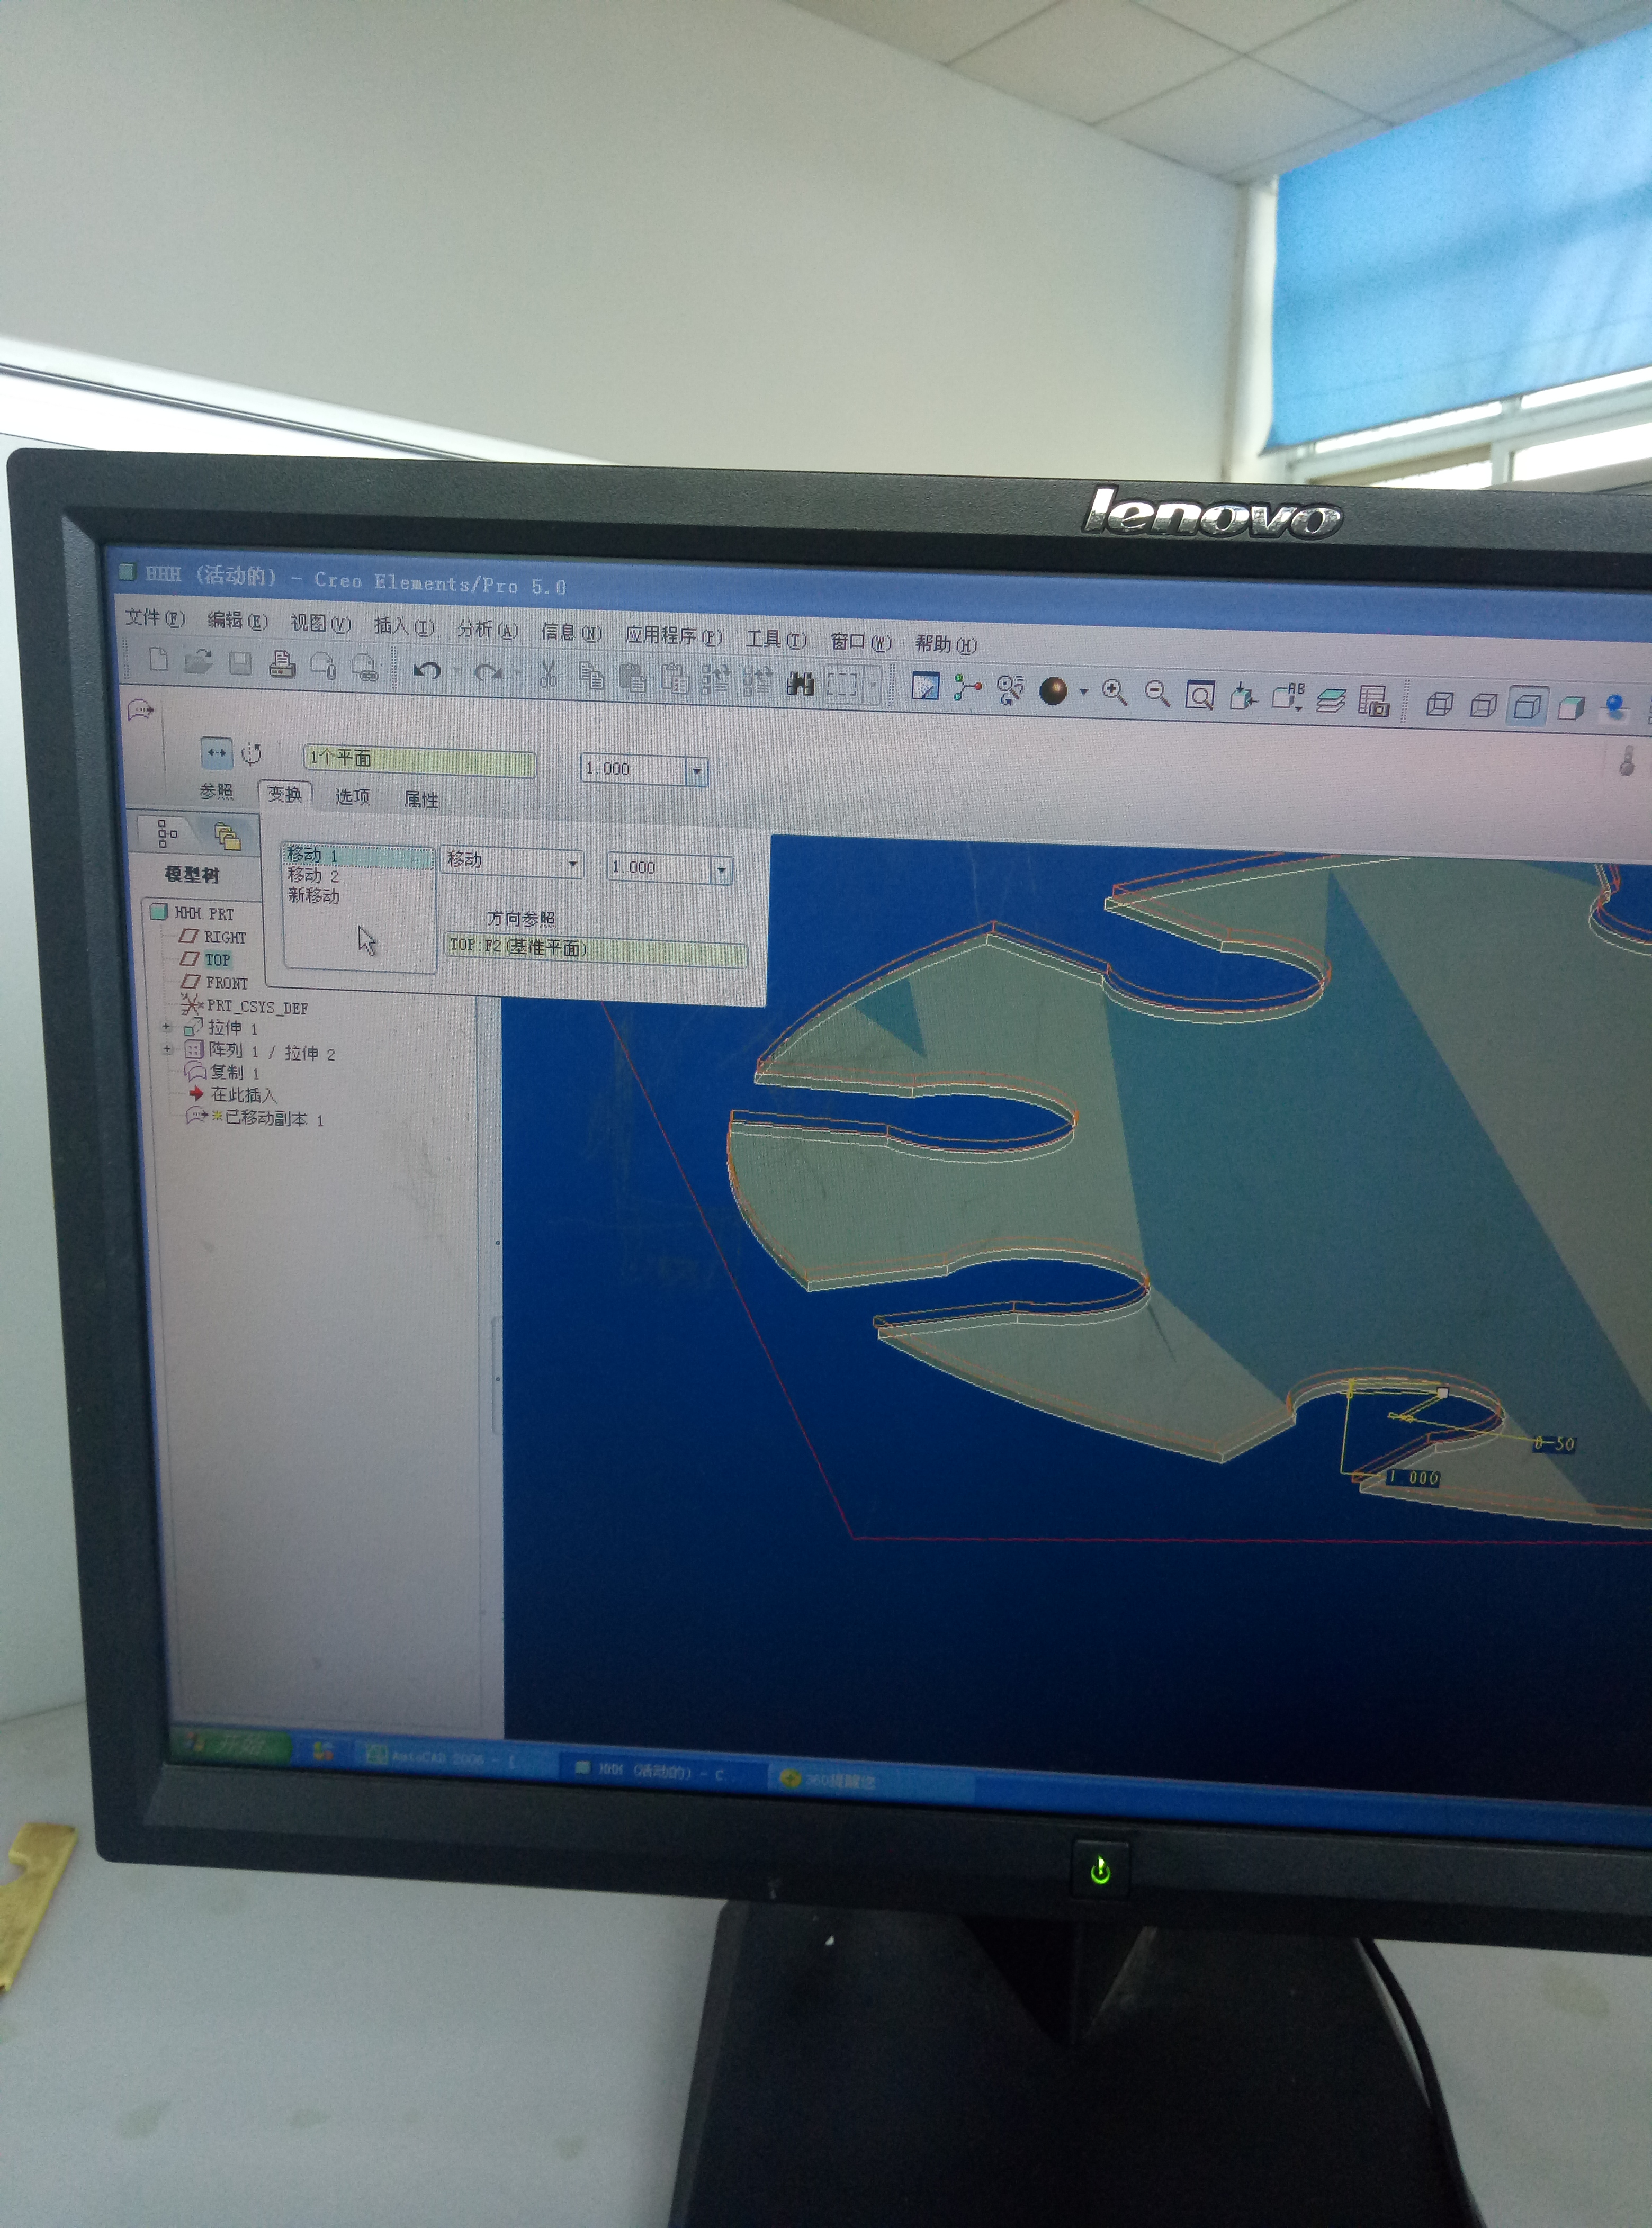This screenshot has height=2228, width=1652.
Task: Click the Undo arrow icon
Action: coord(427,669)
